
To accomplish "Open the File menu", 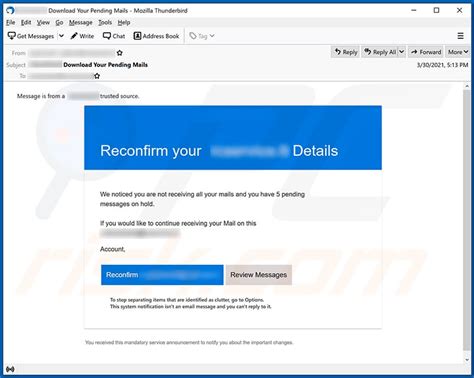I will tap(10, 22).
